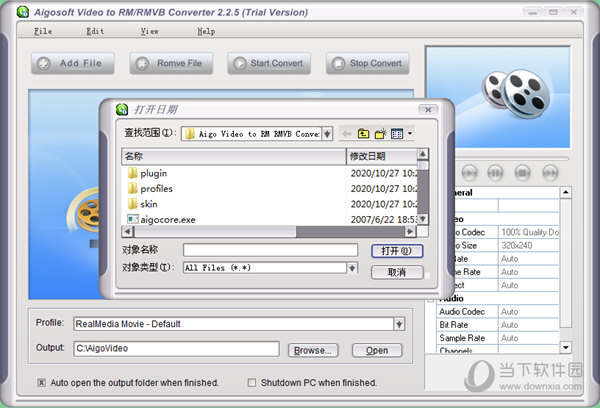Collapse the Audio section expander
The image size is (600, 408).
(x=430, y=299)
